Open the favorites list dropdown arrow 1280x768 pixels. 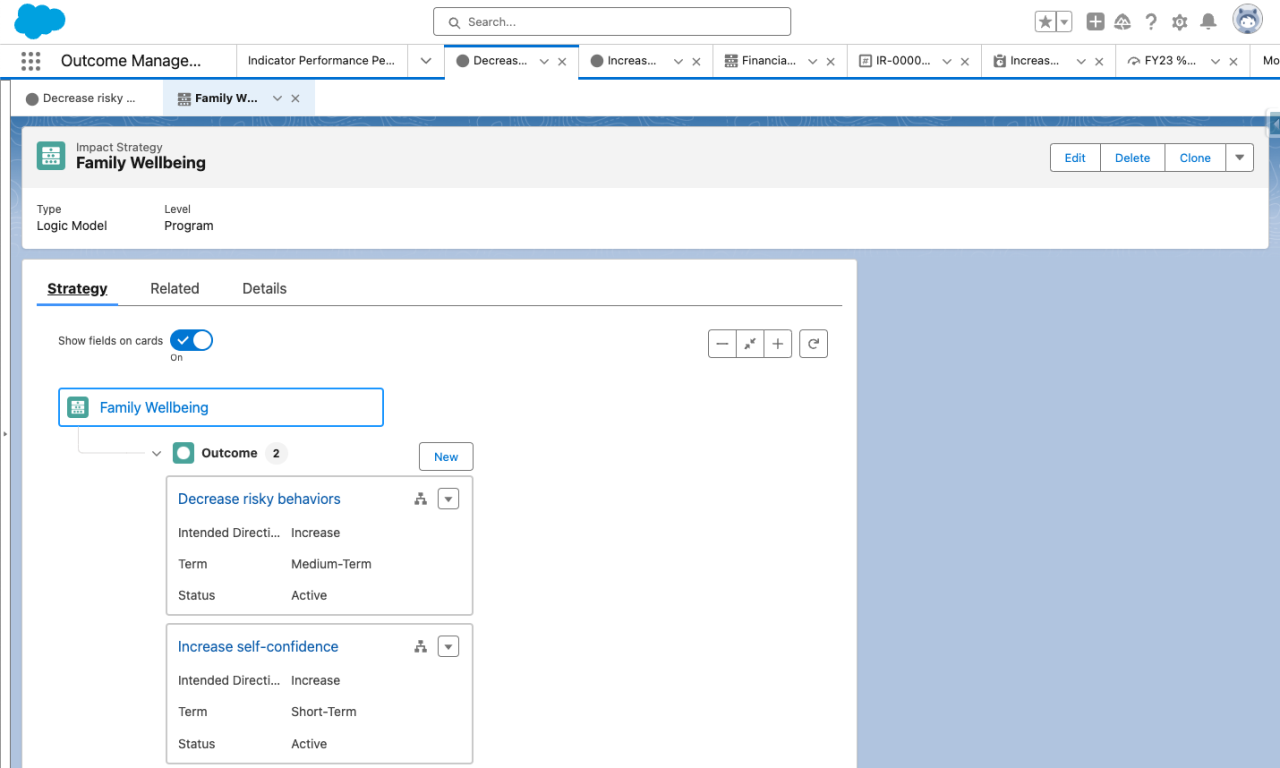(x=1064, y=22)
